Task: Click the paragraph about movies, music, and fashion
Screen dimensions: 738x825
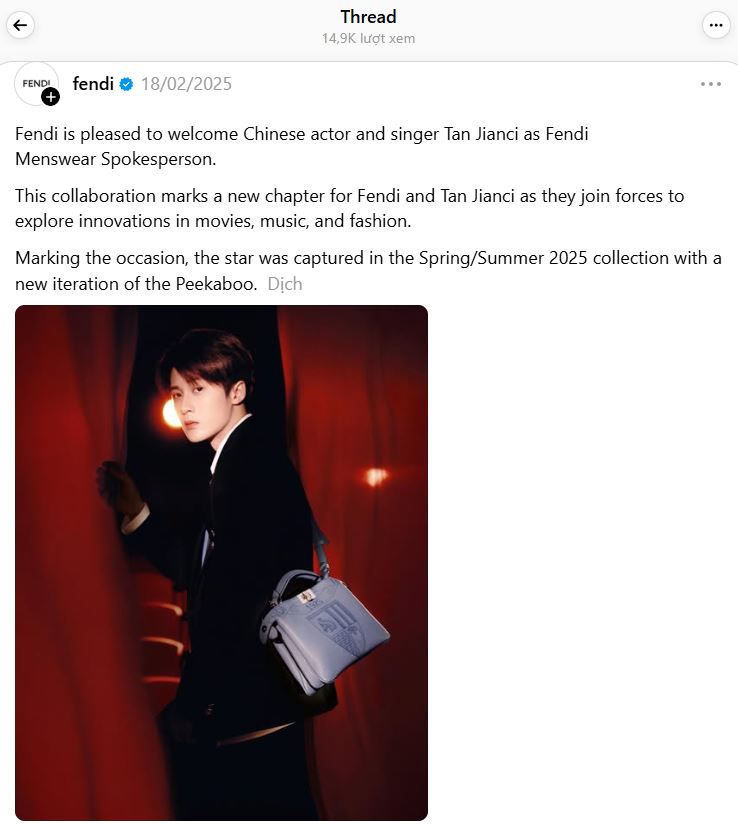Action: (x=349, y=208)
